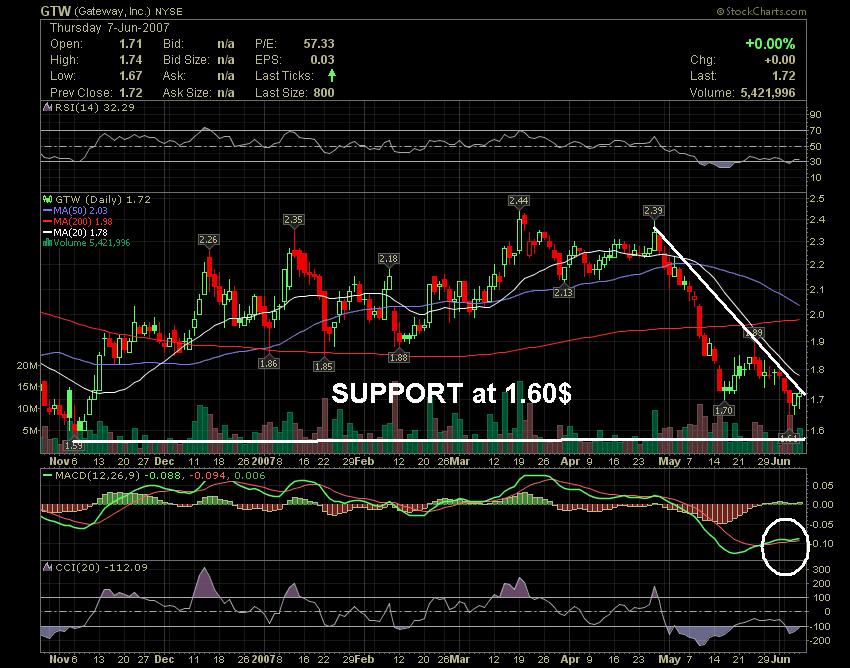Click the 300 label on CCI axis
The width and height of the screenshot is (850, 668).
coord(821,569)
